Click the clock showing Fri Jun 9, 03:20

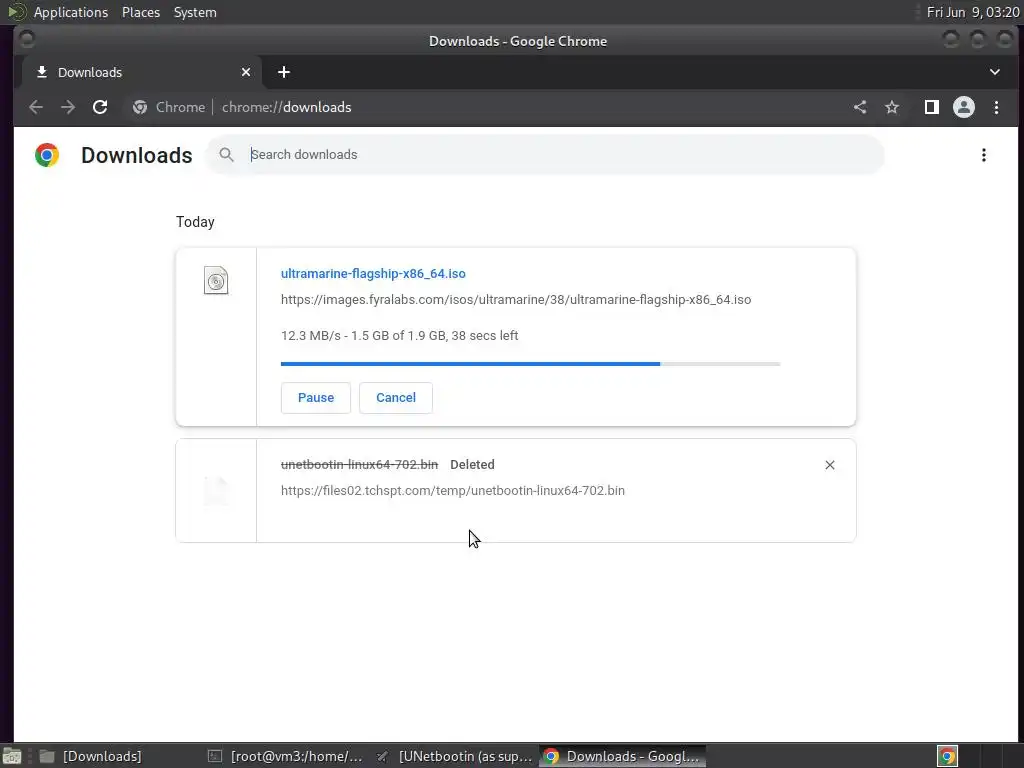pyautogui.click(x=973, y=12)
